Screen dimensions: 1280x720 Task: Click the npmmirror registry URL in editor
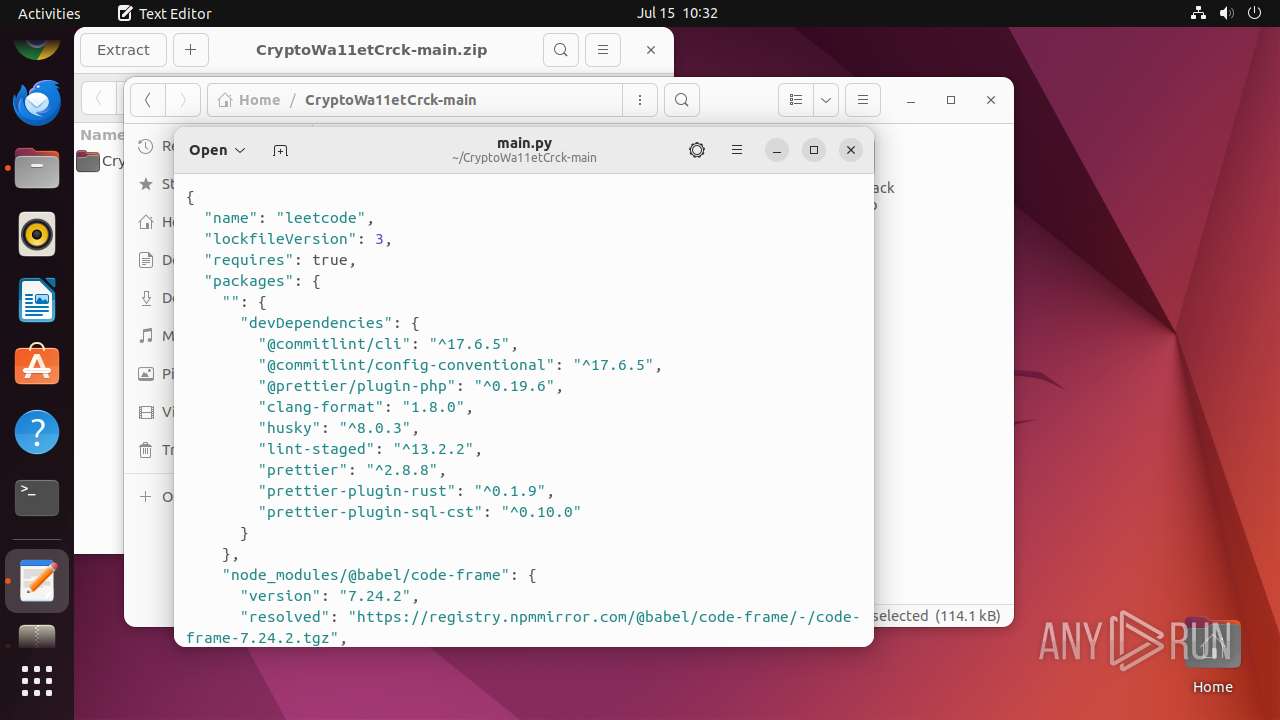(522, 627)
